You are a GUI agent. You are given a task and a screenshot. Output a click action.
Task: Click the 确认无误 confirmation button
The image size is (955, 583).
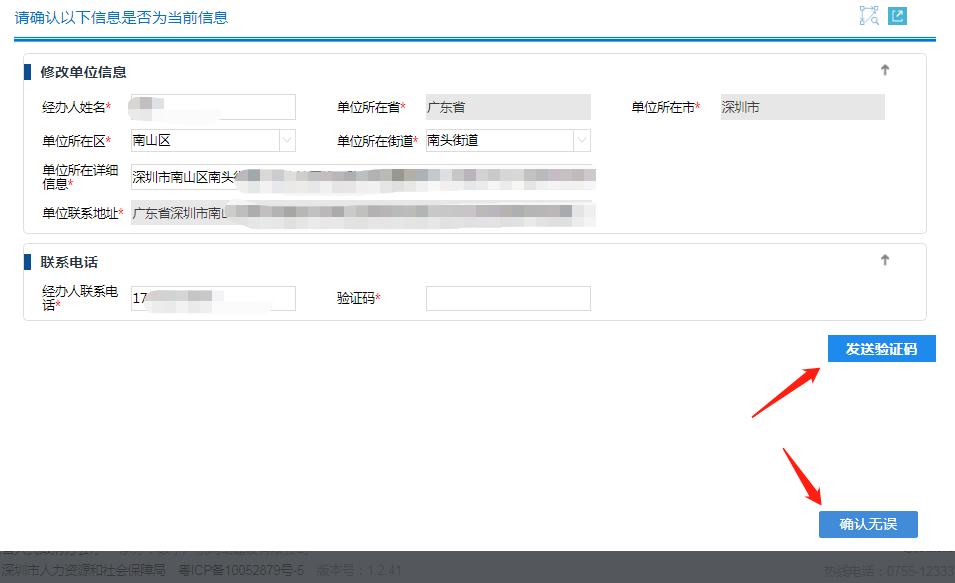pyautogui.click(x=868, y=524)
